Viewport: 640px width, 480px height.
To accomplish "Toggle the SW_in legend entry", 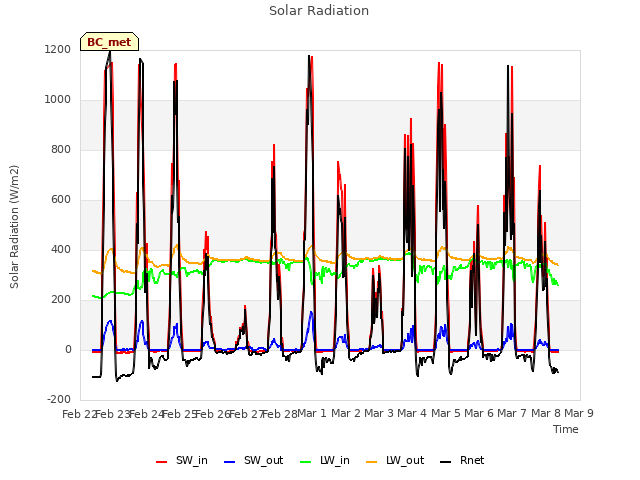I will pos(182,460).
